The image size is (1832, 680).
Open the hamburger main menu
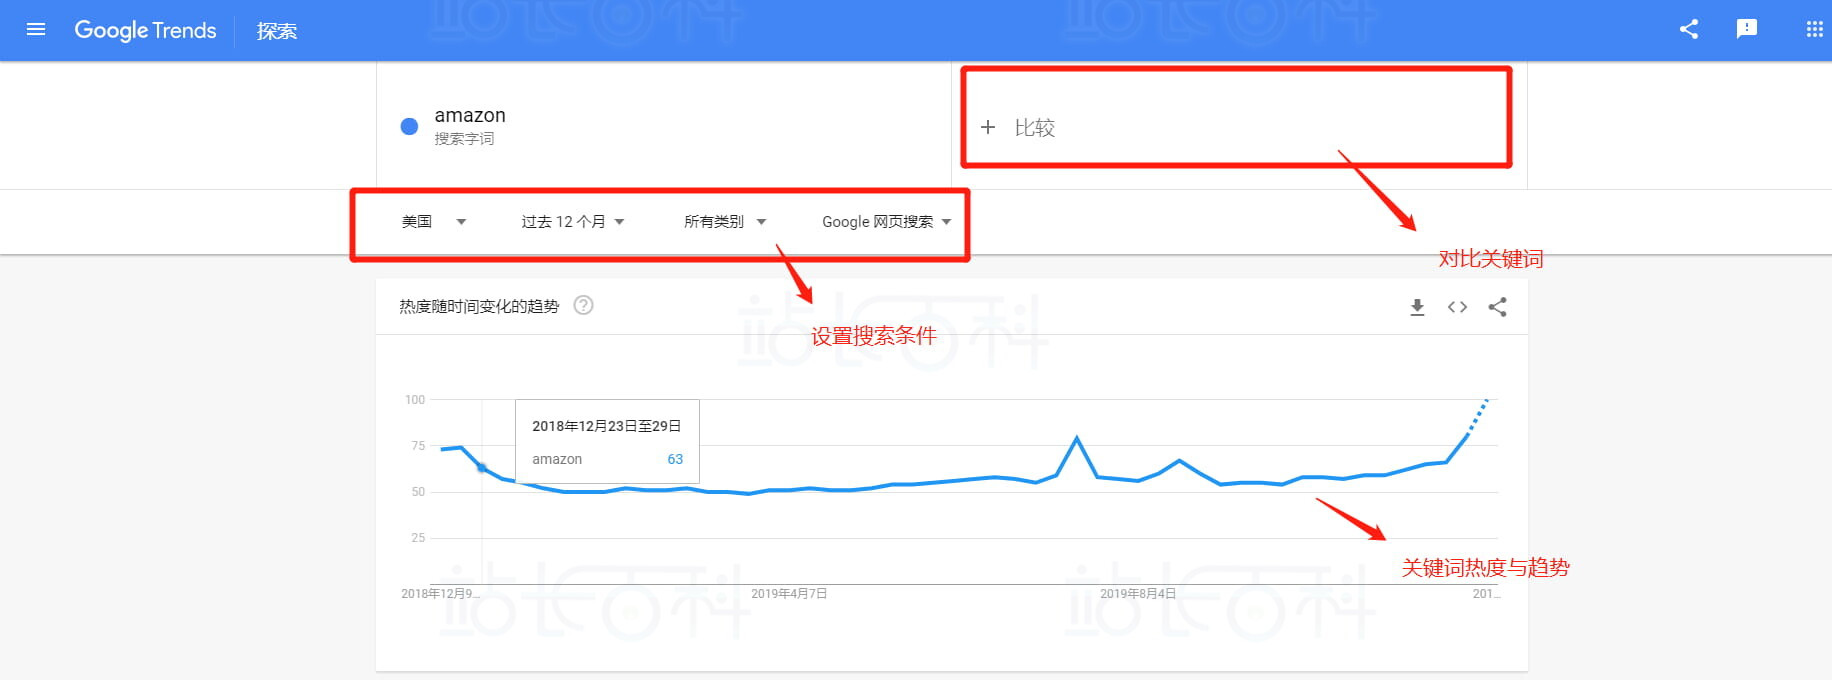[x=36, y=30]
